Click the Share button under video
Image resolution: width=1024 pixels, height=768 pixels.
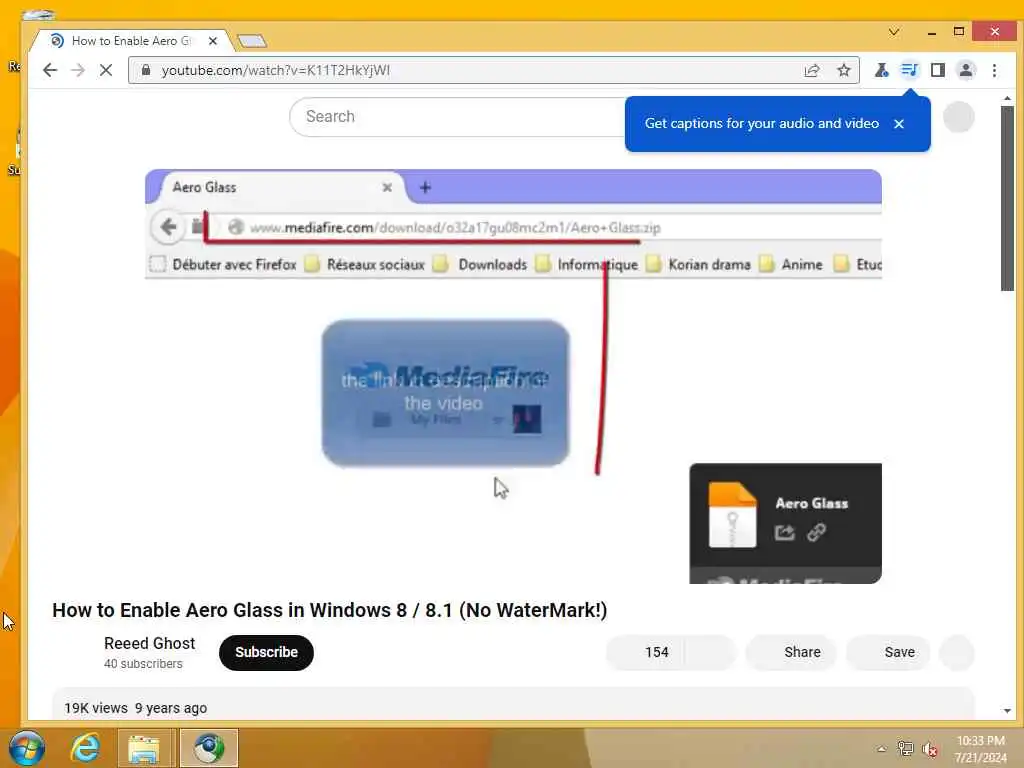[791, 652]
